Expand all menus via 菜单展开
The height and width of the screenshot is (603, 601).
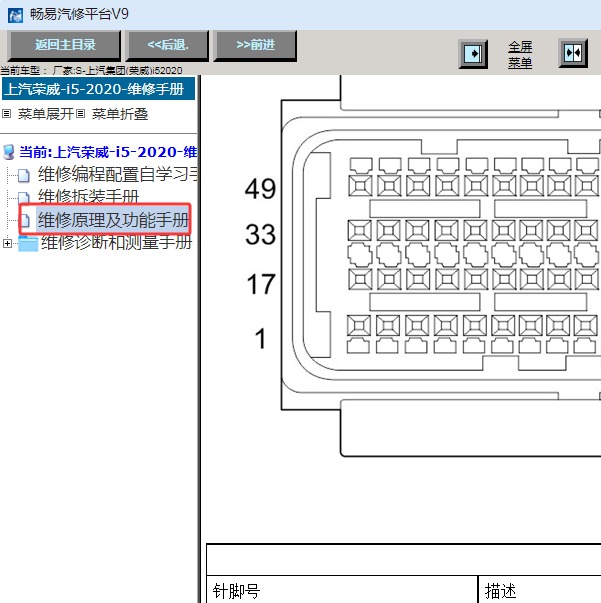(45, 114)
